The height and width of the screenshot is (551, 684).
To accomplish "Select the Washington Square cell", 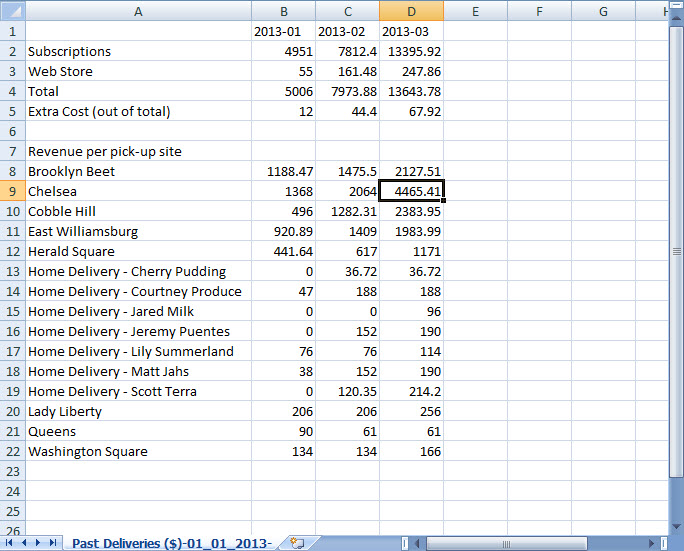I will pyautogui.click(x=138, y=451).
